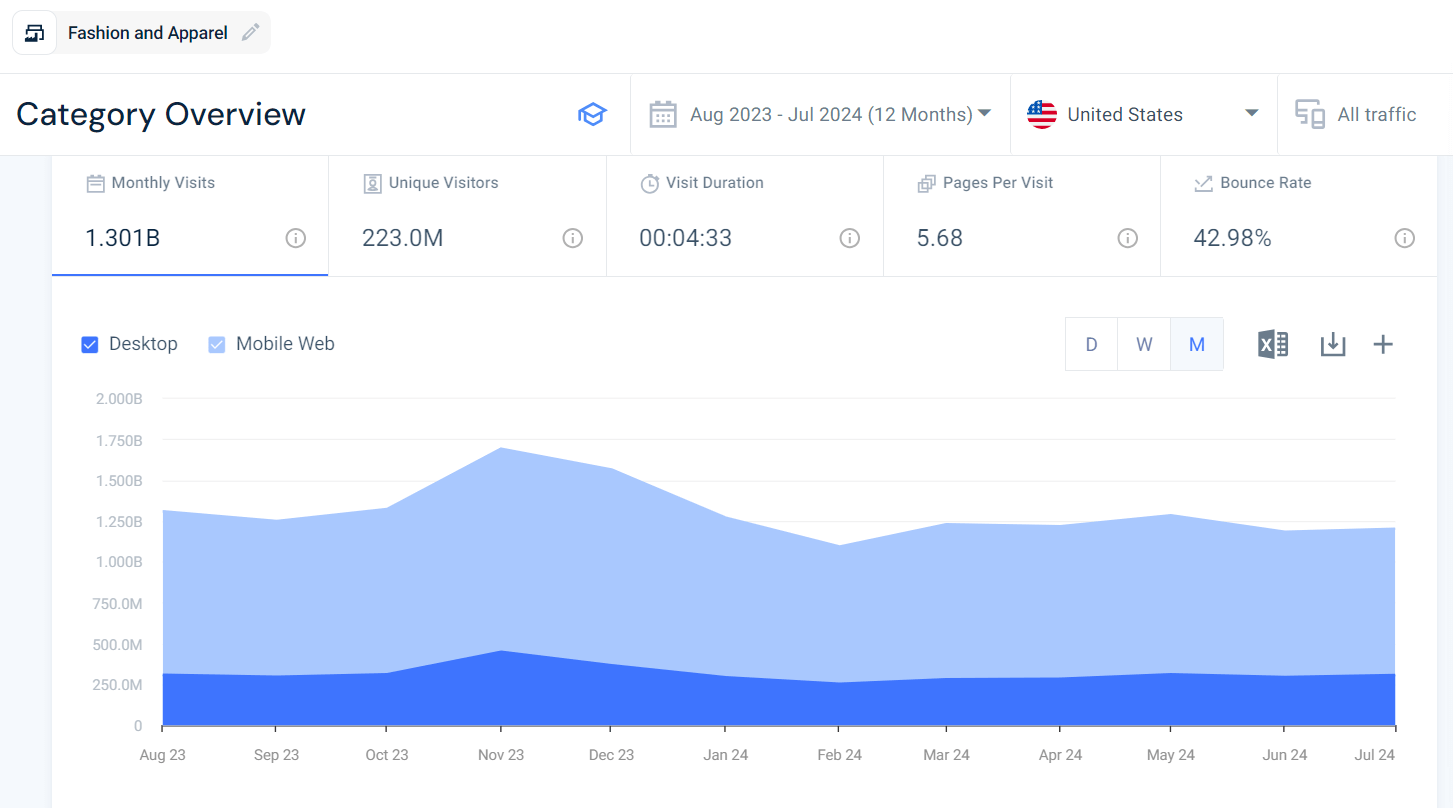Show info for Unique Visitors
The width and height of the screenshot is (1453, 808).
pyautogui.click(x=572, y=238)
